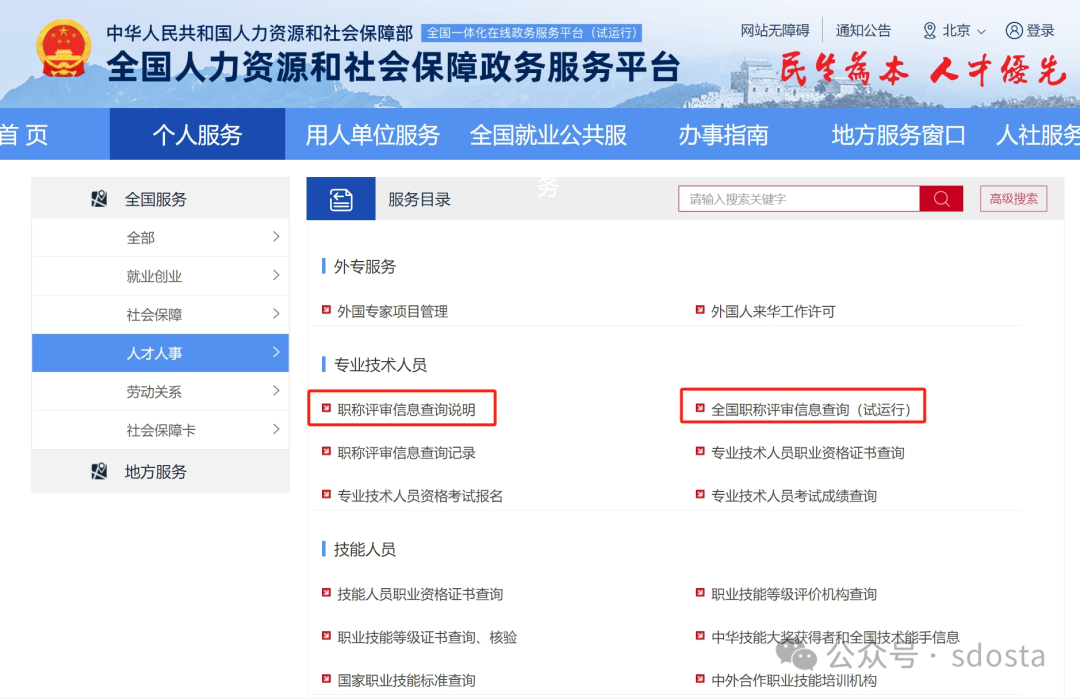This screenshot has width=1080, height=699.
Task: Go to the 首页 nav tab
Action: click(24, 134)
